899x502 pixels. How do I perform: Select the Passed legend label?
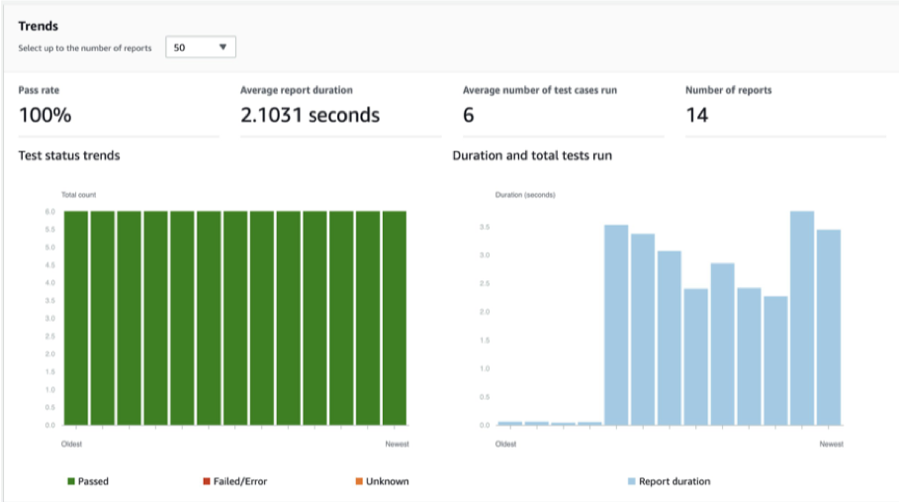(x=93, y=481)
